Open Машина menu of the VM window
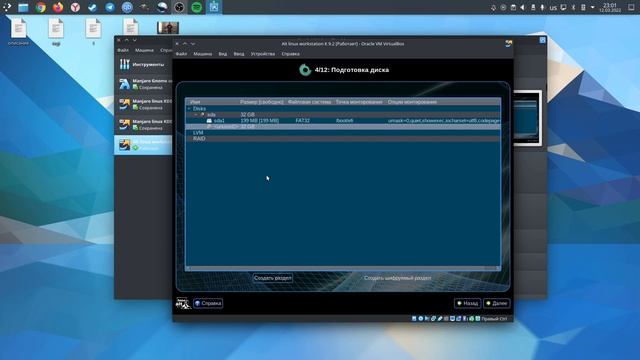This screenshot has height=360, width=640. (x=202, y=54)
